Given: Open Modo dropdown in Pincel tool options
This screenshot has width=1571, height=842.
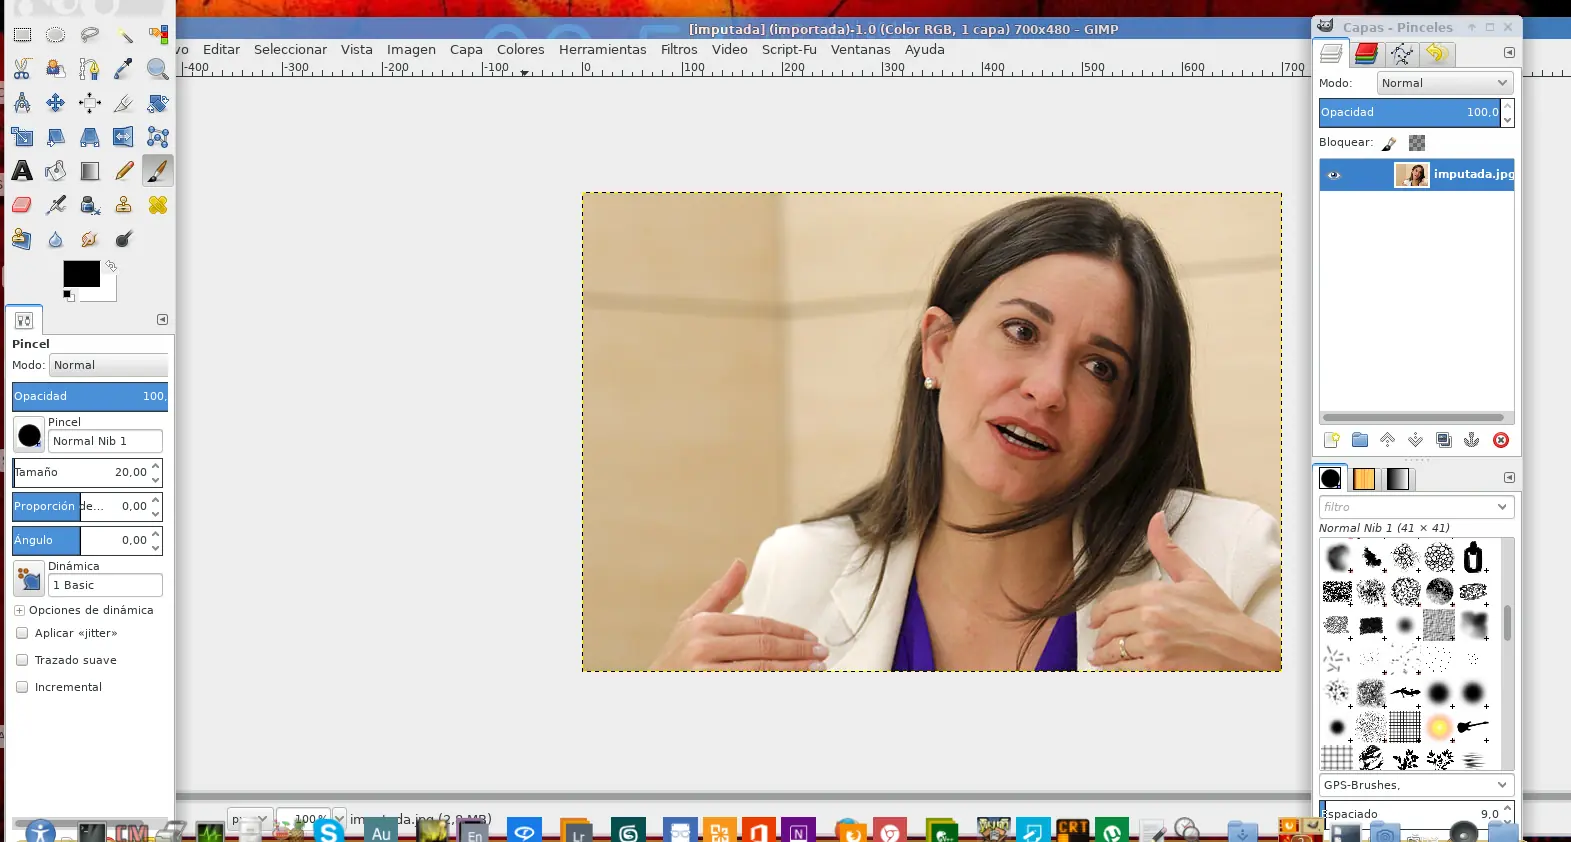Looking at the screenshot, I should point(108,365).
